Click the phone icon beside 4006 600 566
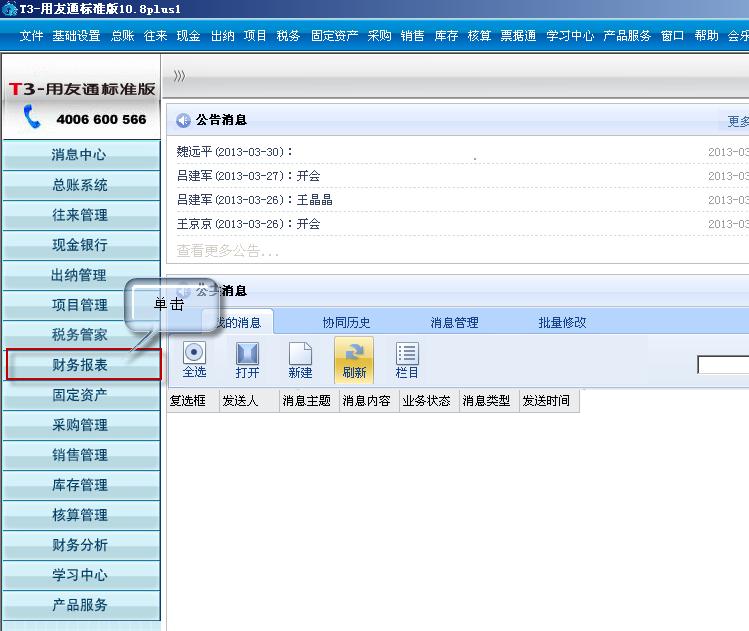Image resolution: width=749 pixels, height=631 pixels. pyautogui.click(x=32, y=117)
